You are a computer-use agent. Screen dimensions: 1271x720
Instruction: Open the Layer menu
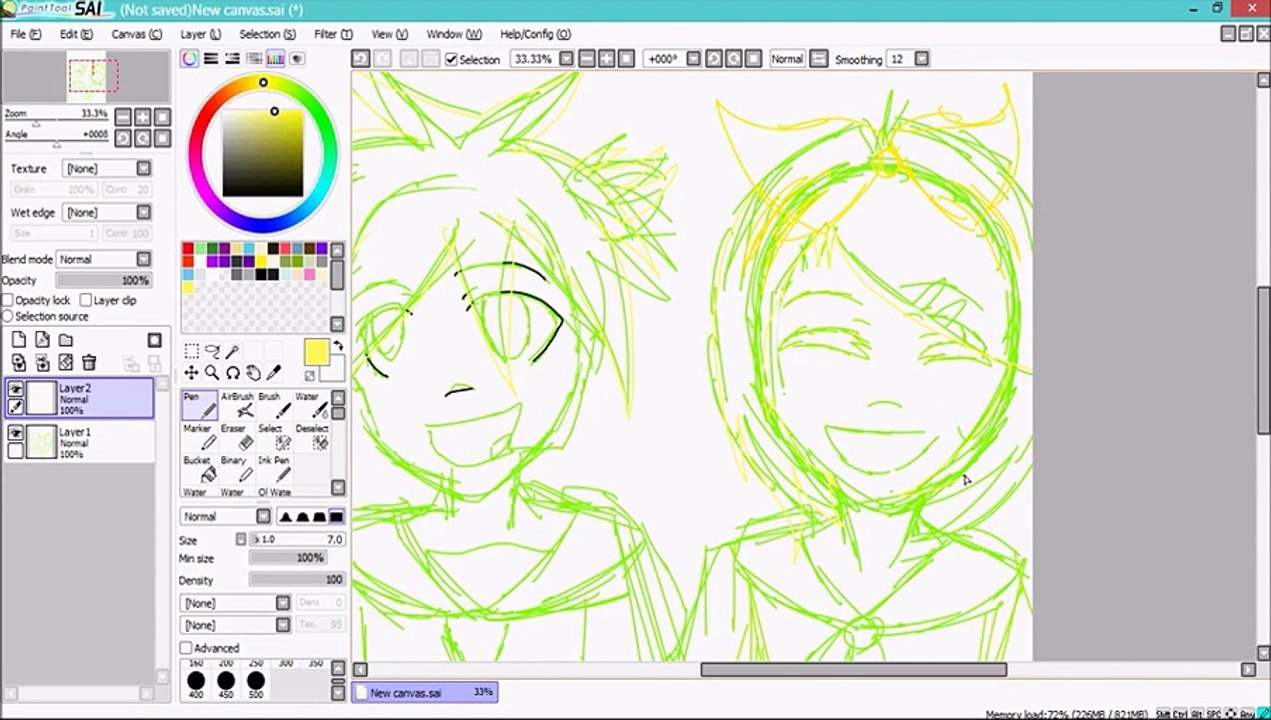[x=200, y=34]
